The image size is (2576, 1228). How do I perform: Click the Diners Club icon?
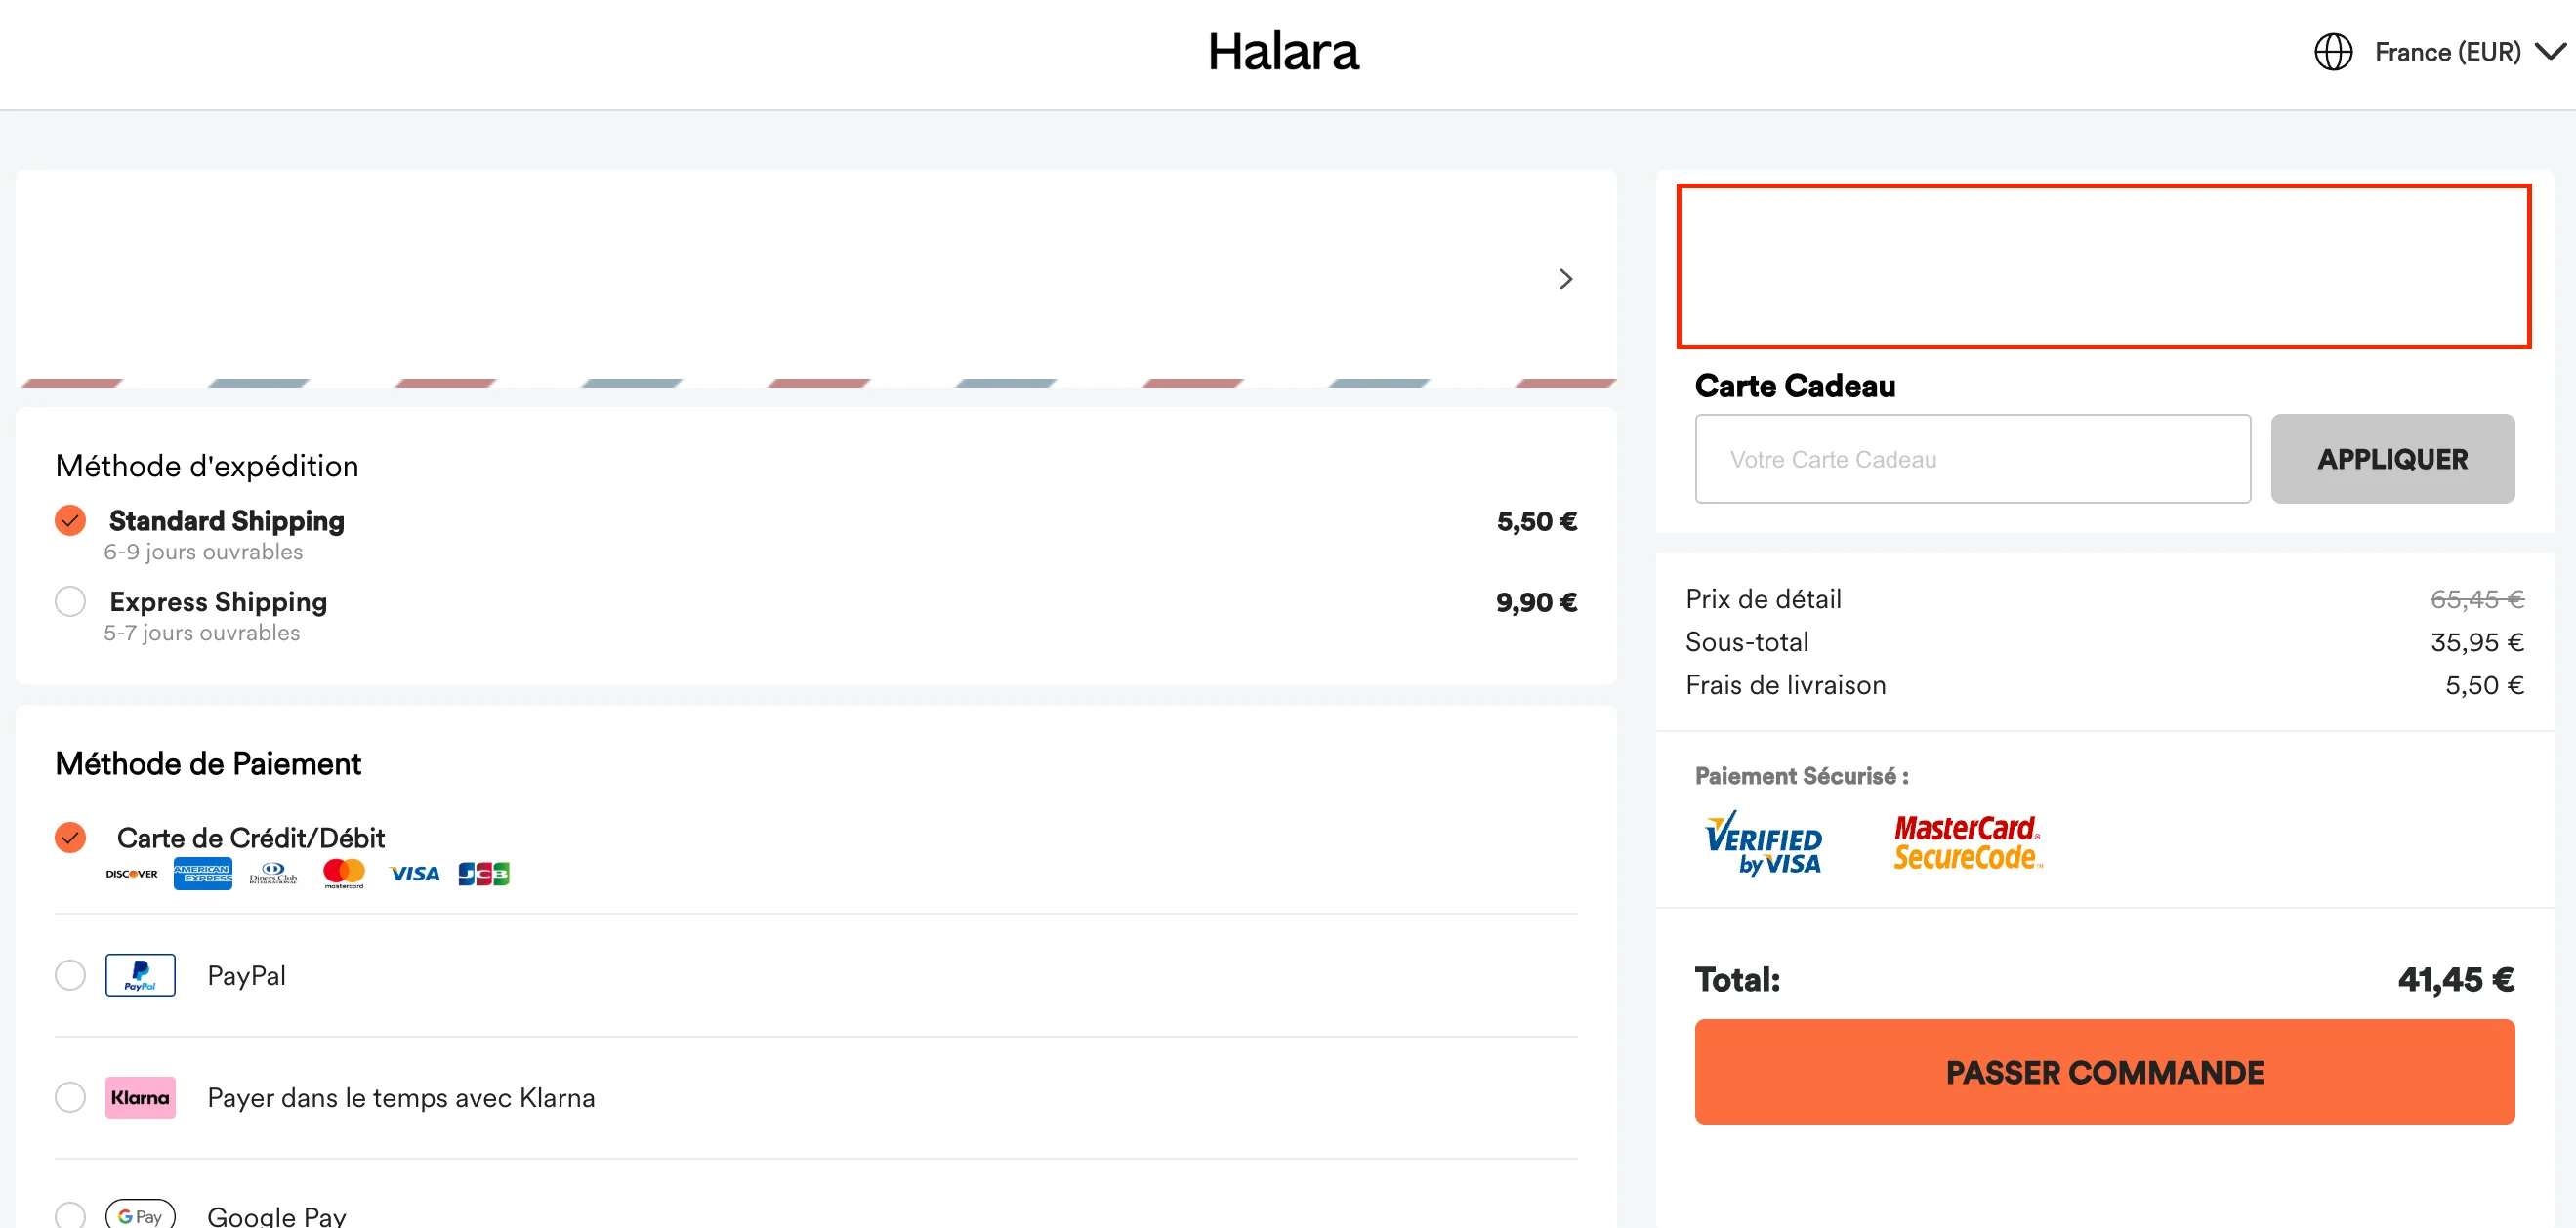click(272, 872)
